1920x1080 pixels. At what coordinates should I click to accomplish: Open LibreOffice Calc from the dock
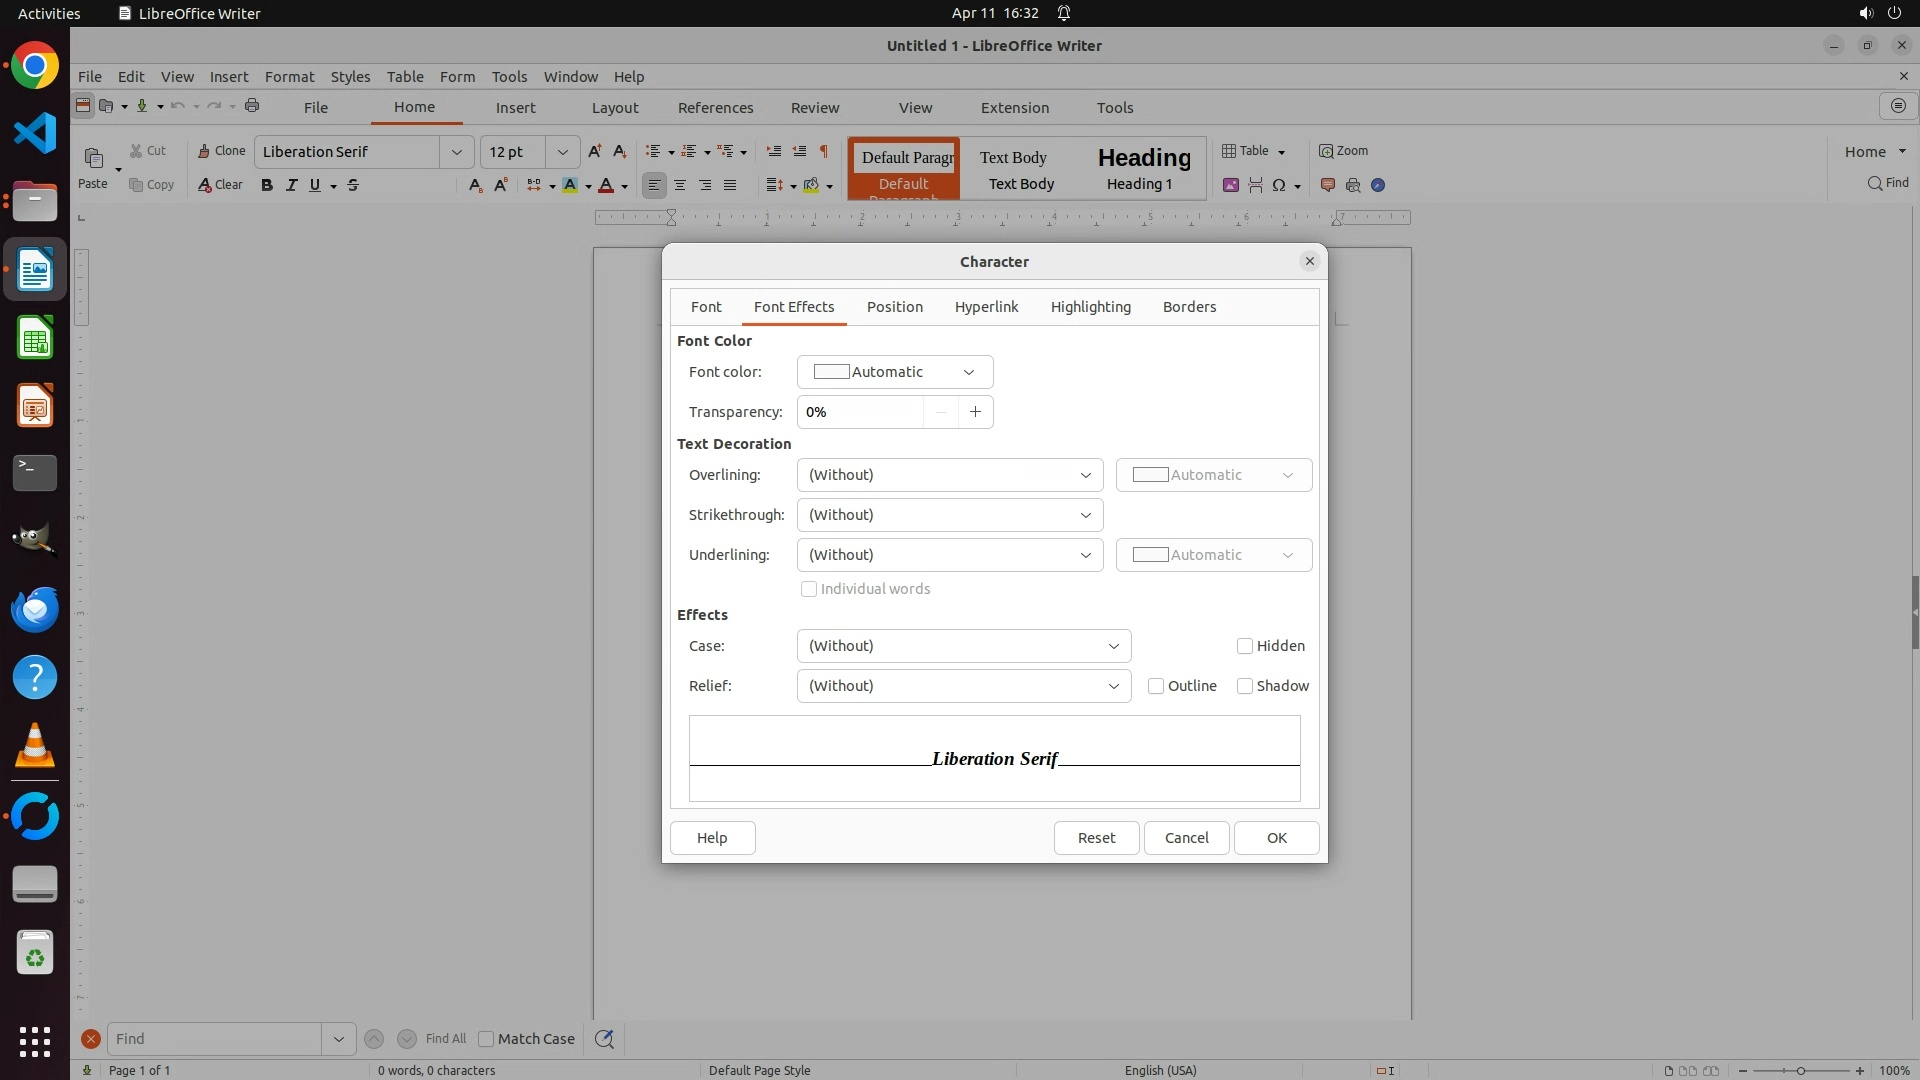35,338
